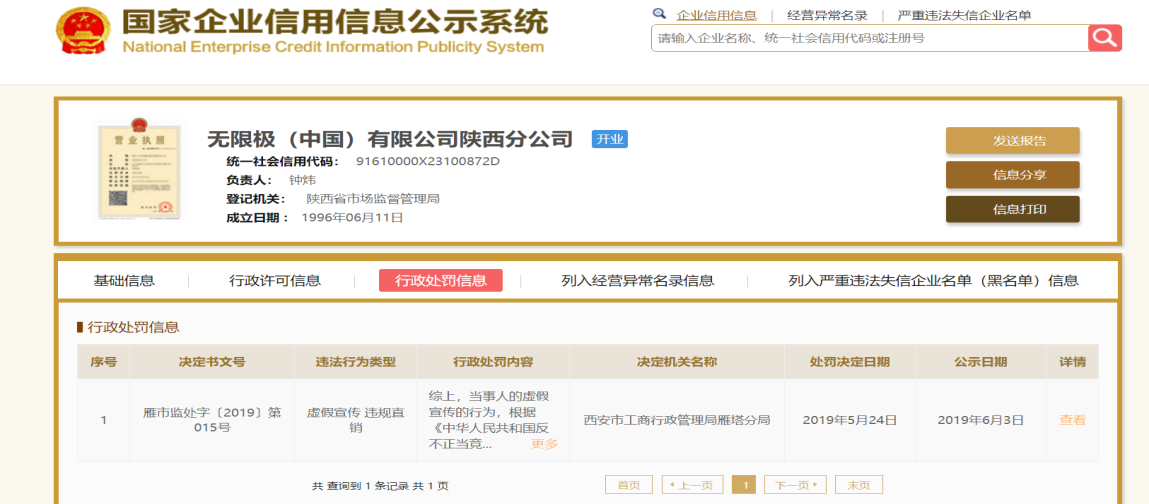Click the 信息分享 button
This screenshot has height=504, width=1149.
click(x=1013, y=175)
